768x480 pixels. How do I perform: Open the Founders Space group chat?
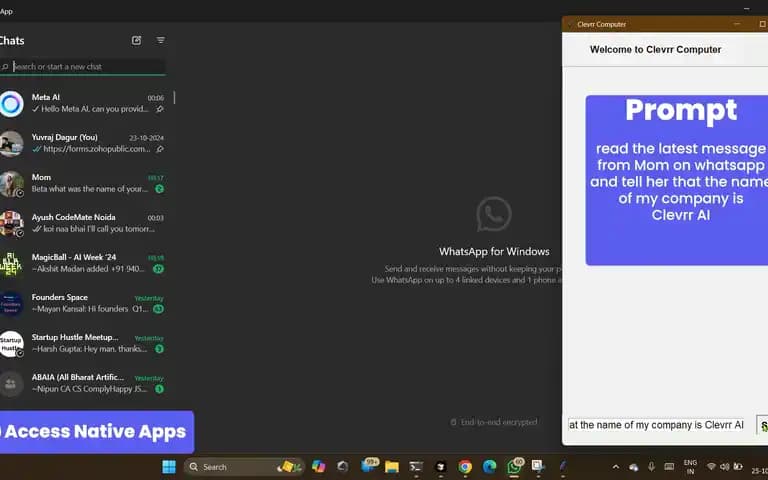(x=83, y=303)
